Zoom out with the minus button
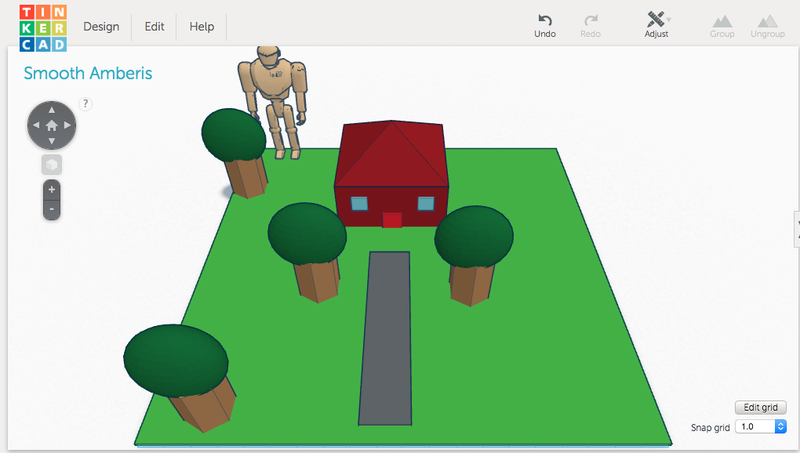Viewport: 800px width, 453px height. (x=52, y=209)
